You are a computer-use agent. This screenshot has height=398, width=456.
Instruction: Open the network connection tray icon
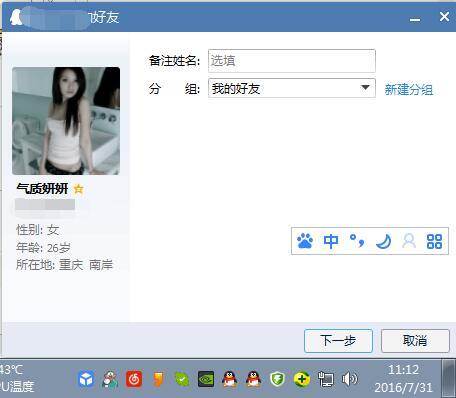coord(326,379)
